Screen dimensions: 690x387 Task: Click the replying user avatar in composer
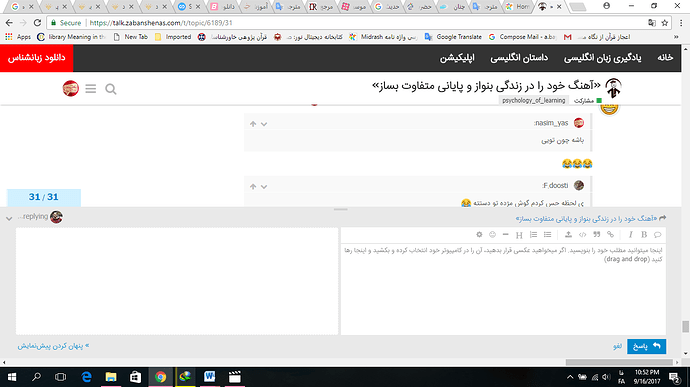click(56, 217)
